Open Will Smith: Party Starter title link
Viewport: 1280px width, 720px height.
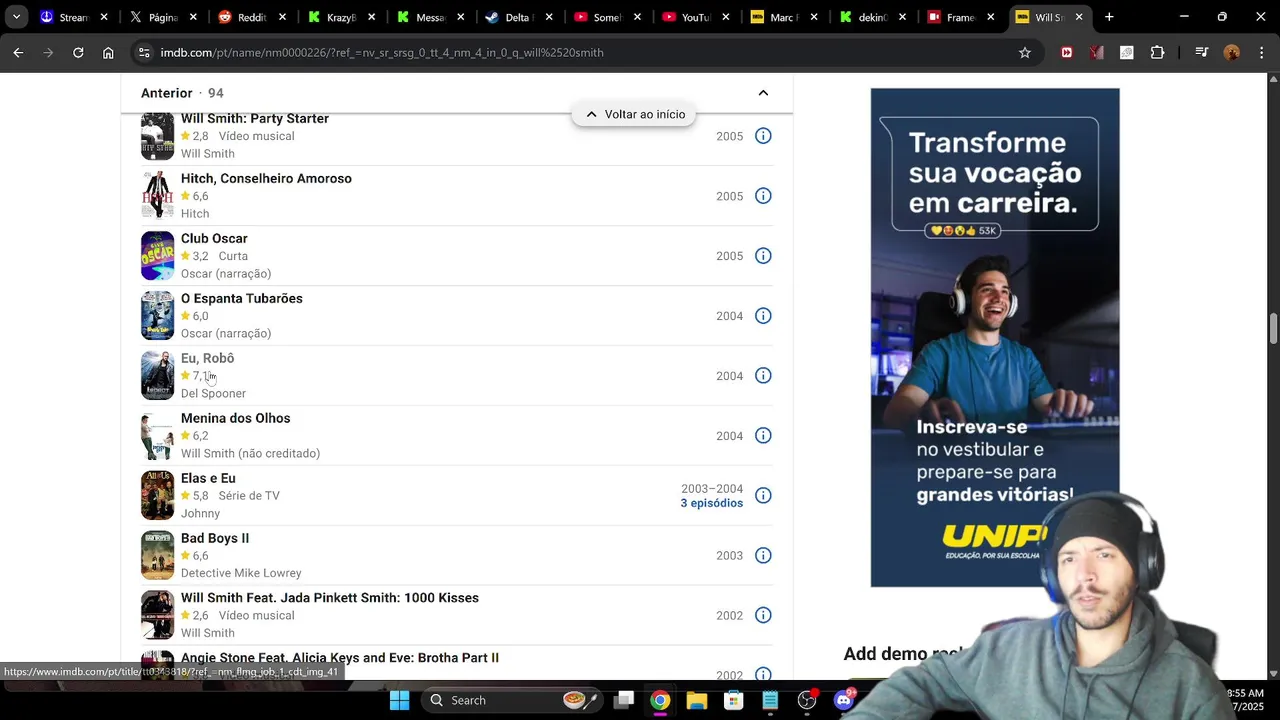click(255, 118)
